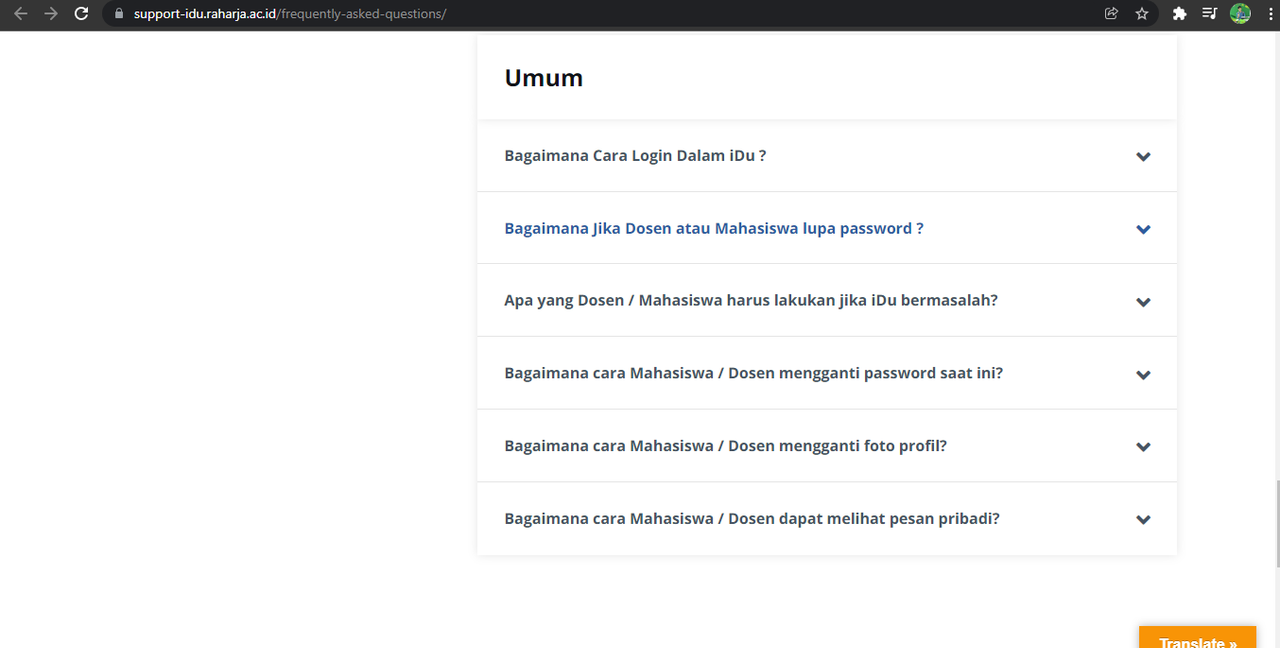The image size is (1280, 648).
Task: Open 'Bagaimana Cara Login Dalam iDu ?' question
Action: pyautogui.click(x=635, y=156)
